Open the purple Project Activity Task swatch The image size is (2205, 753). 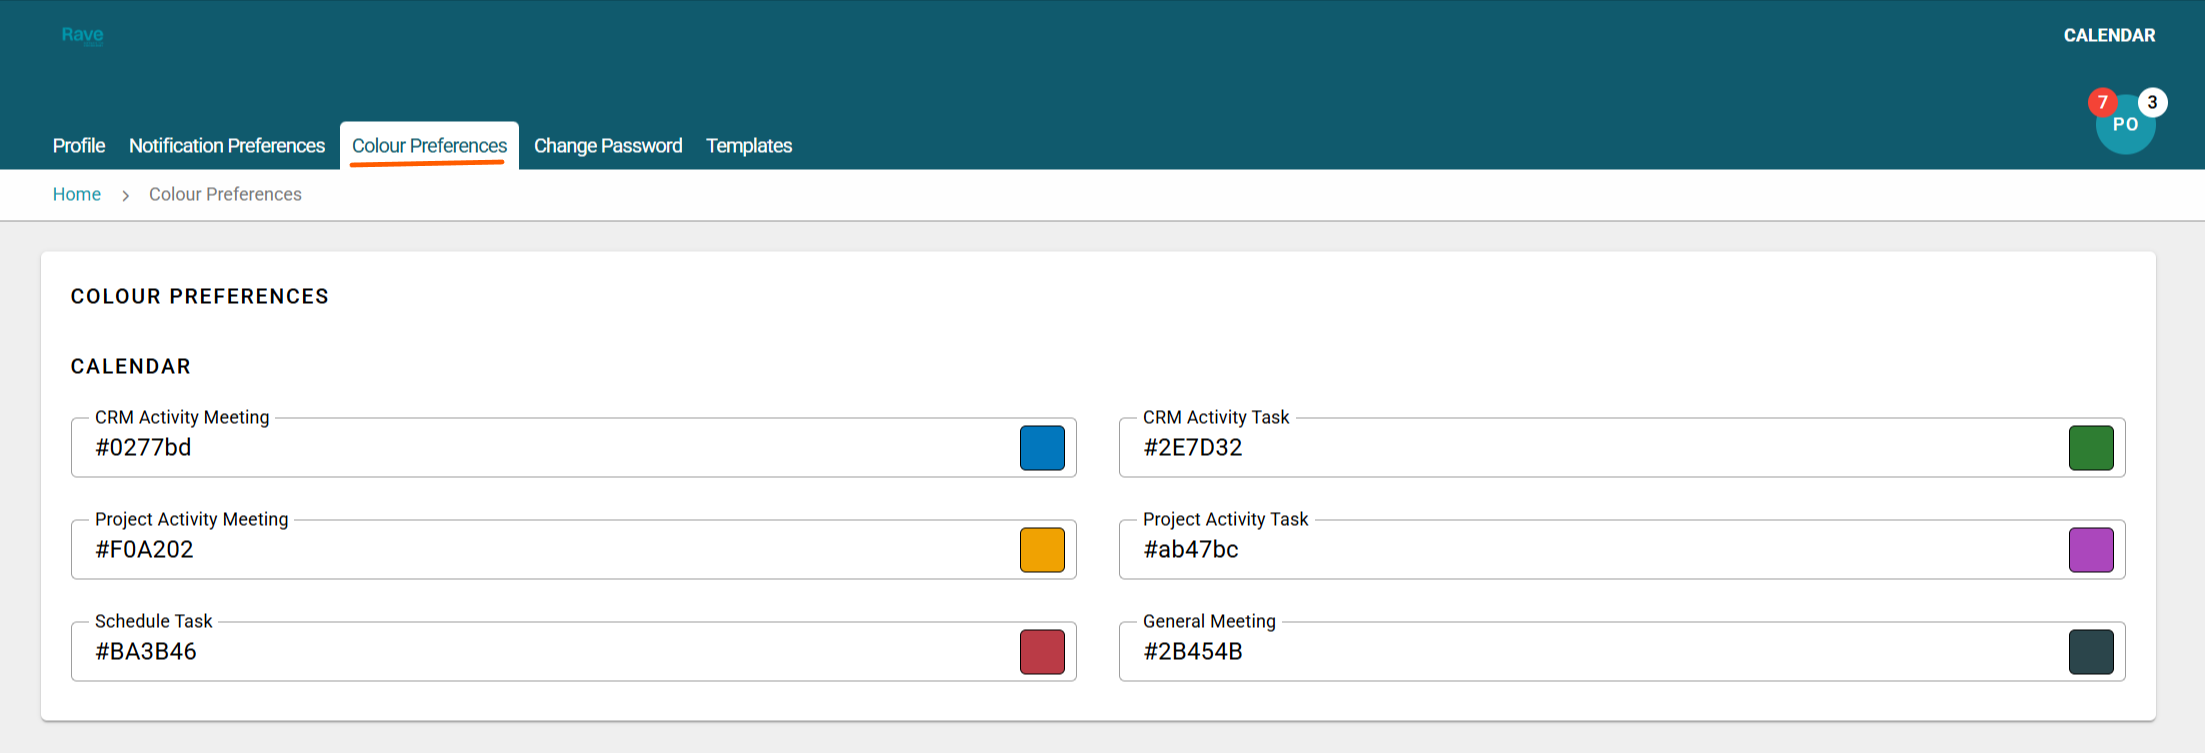(2090, 550)
